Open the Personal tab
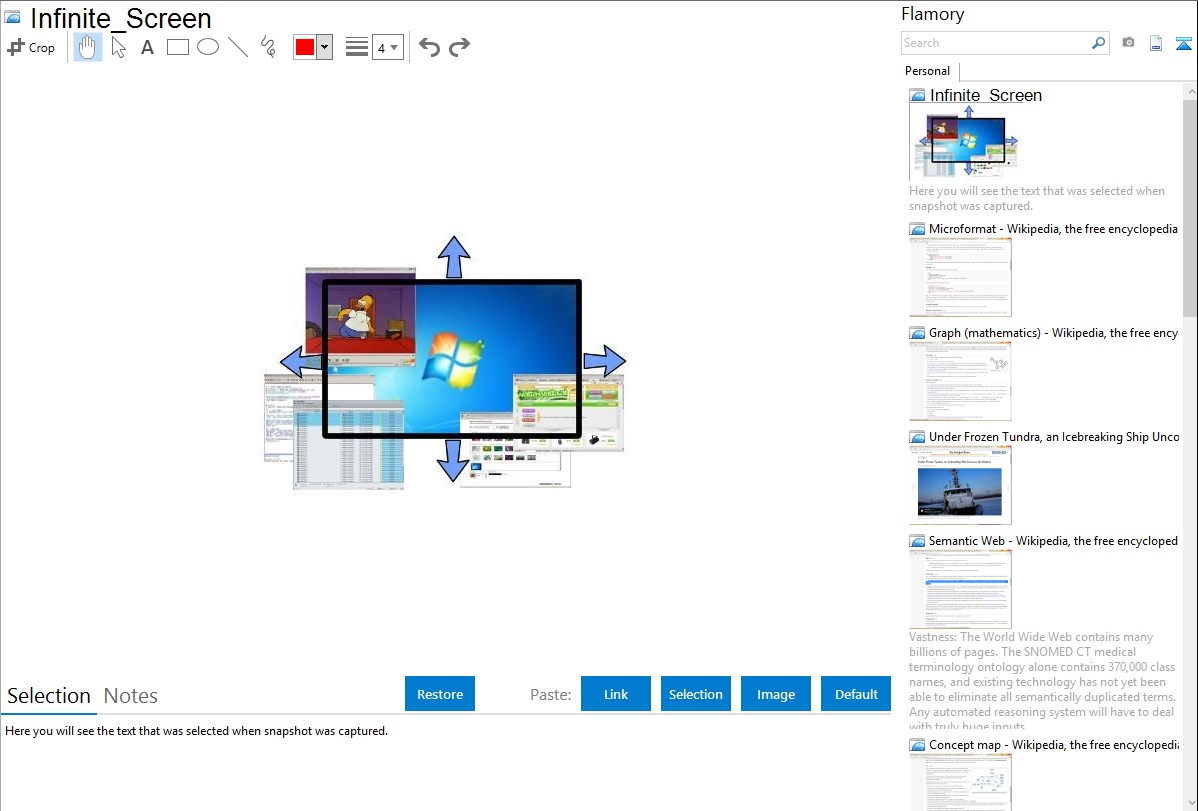 tap(928, 70)
